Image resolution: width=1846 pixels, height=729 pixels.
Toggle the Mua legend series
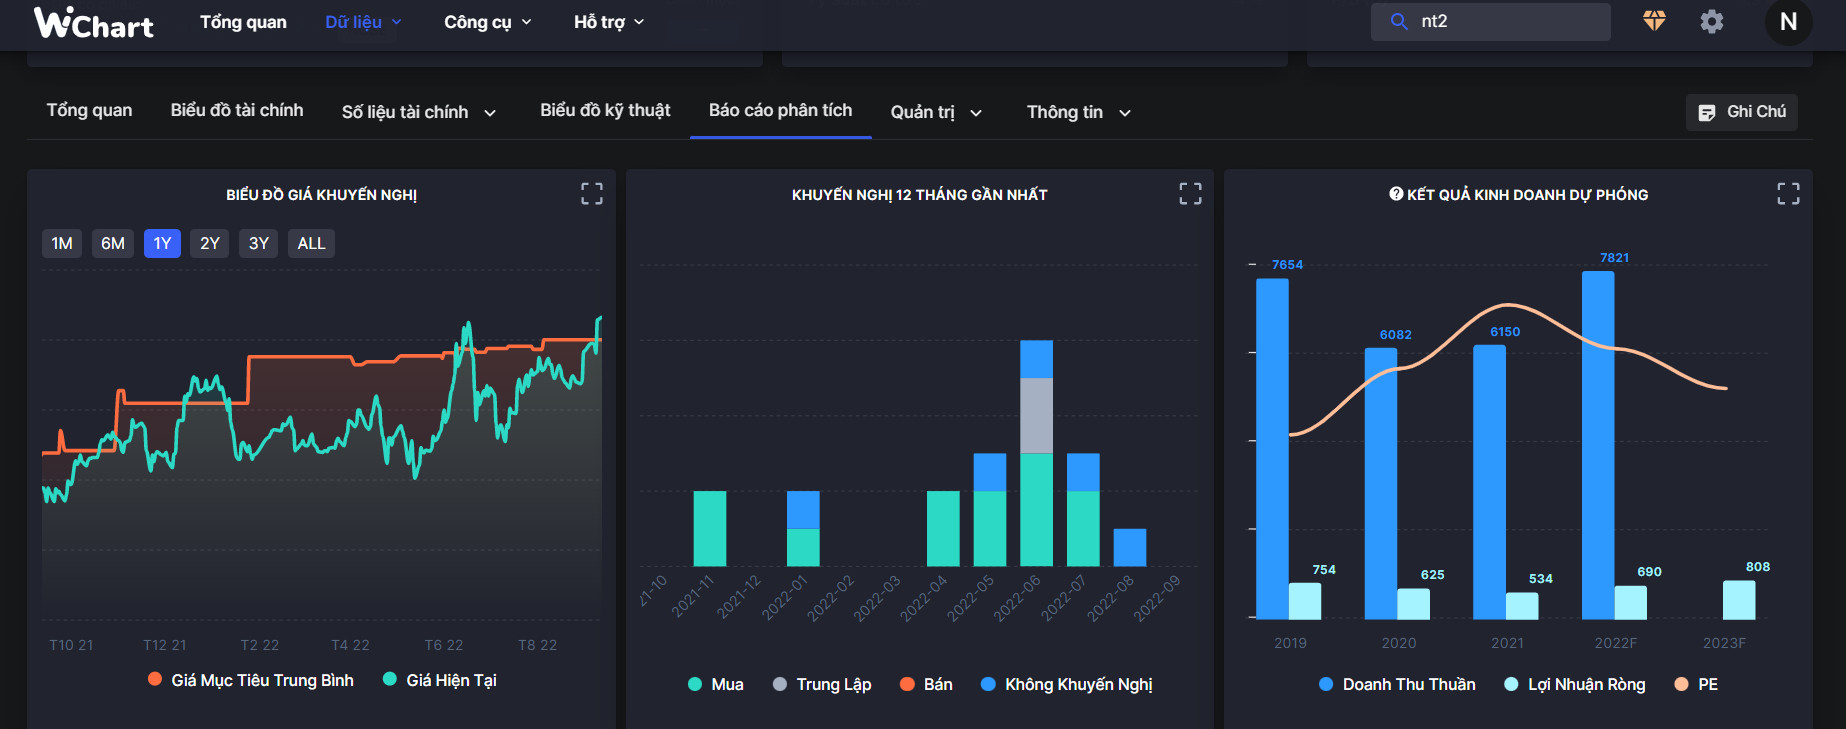(x=716, y=684)
